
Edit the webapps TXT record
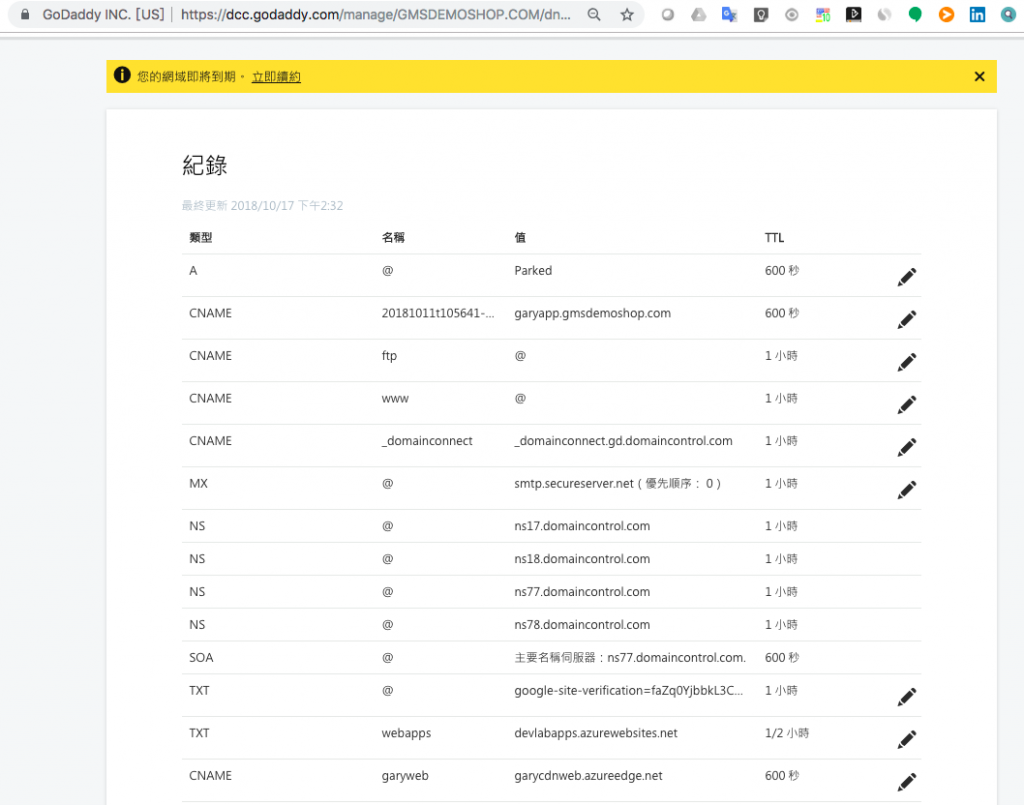[x=906, y=739]
